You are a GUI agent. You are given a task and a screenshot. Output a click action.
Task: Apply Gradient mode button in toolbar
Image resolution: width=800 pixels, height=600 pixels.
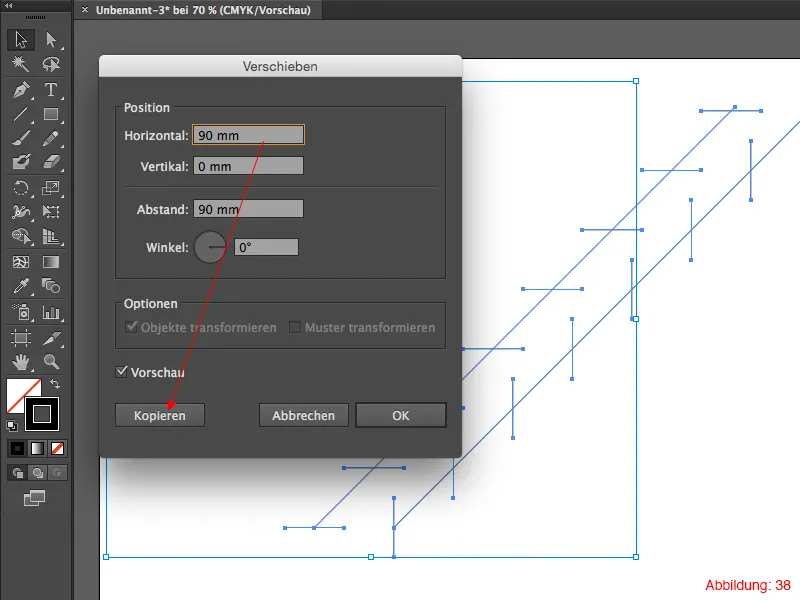coord(37,448)
